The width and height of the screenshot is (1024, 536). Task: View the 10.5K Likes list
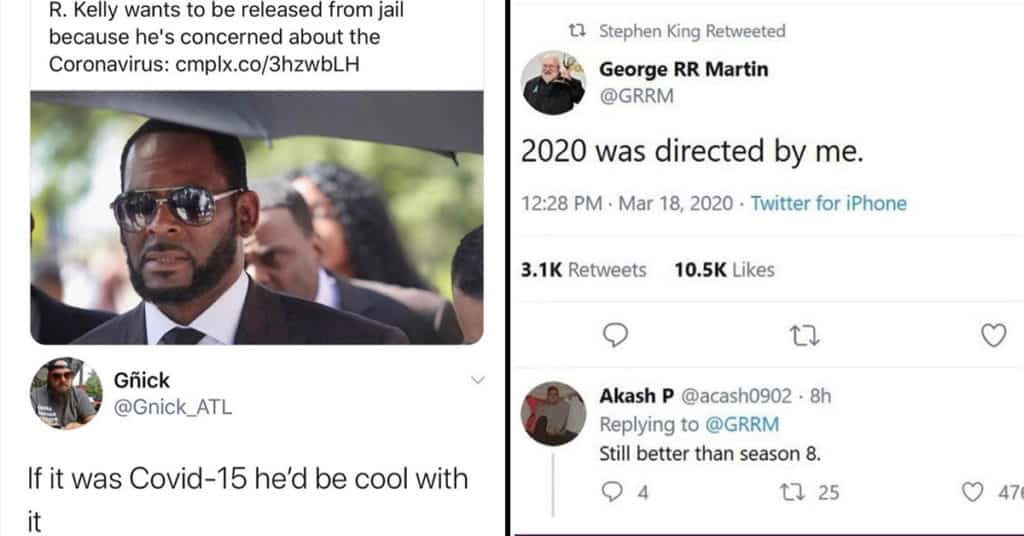point(724,270)
